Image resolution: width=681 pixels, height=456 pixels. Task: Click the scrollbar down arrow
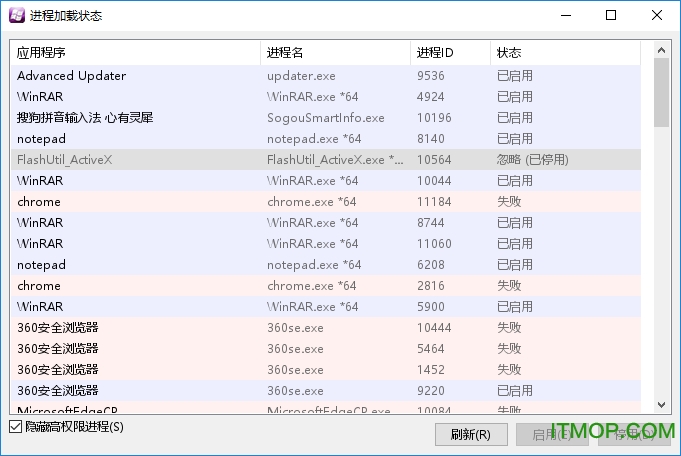(661, 405)
